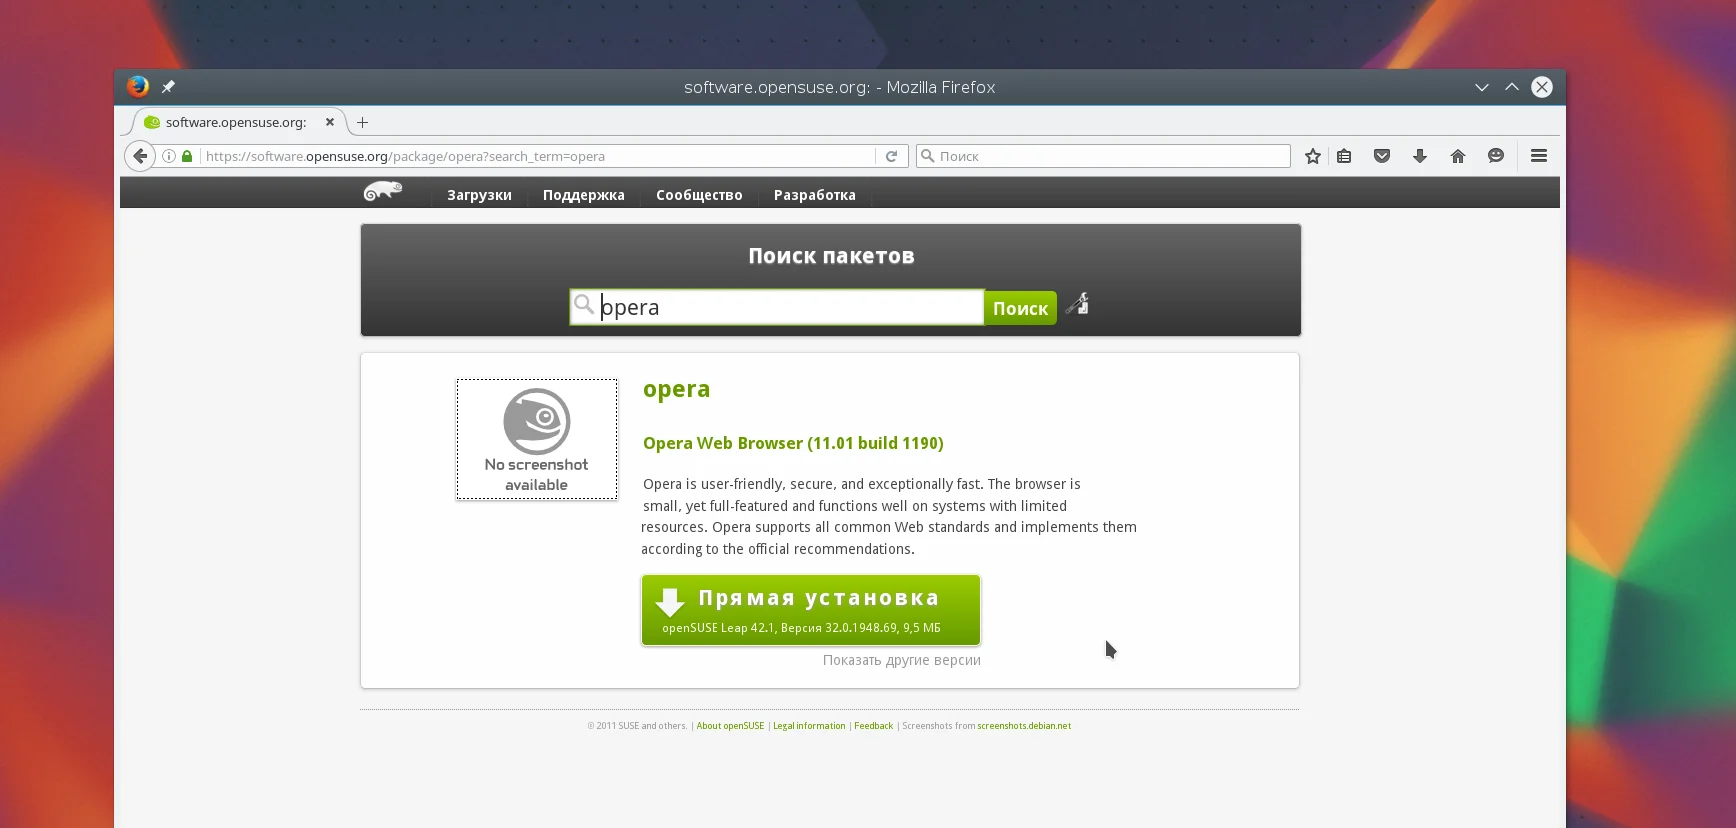1736x828 pixels.
Task: Click the Прямая установка install button
Action: (811, 610)
